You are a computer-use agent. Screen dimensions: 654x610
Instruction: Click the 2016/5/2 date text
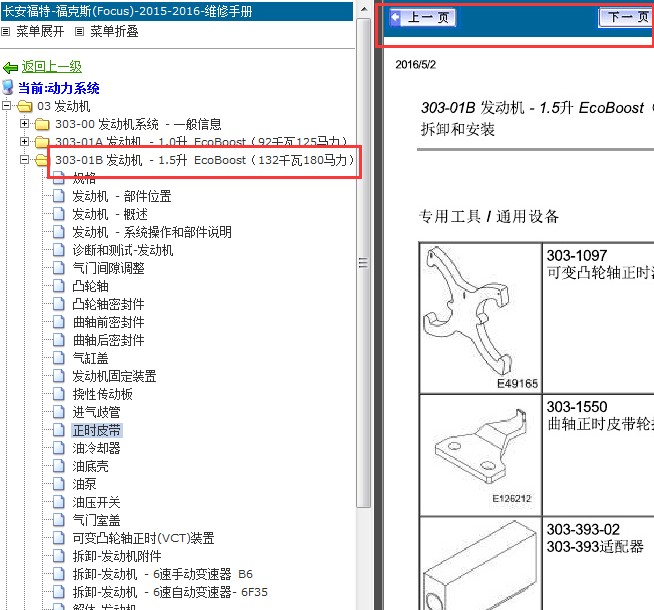[x=415, y=65]
